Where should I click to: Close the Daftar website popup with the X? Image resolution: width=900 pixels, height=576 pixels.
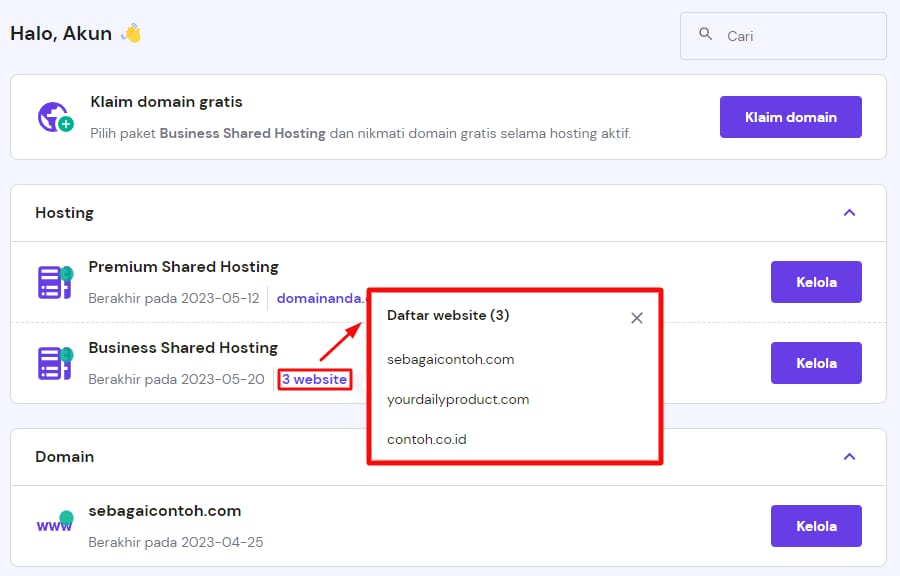(x=637, y=318)
